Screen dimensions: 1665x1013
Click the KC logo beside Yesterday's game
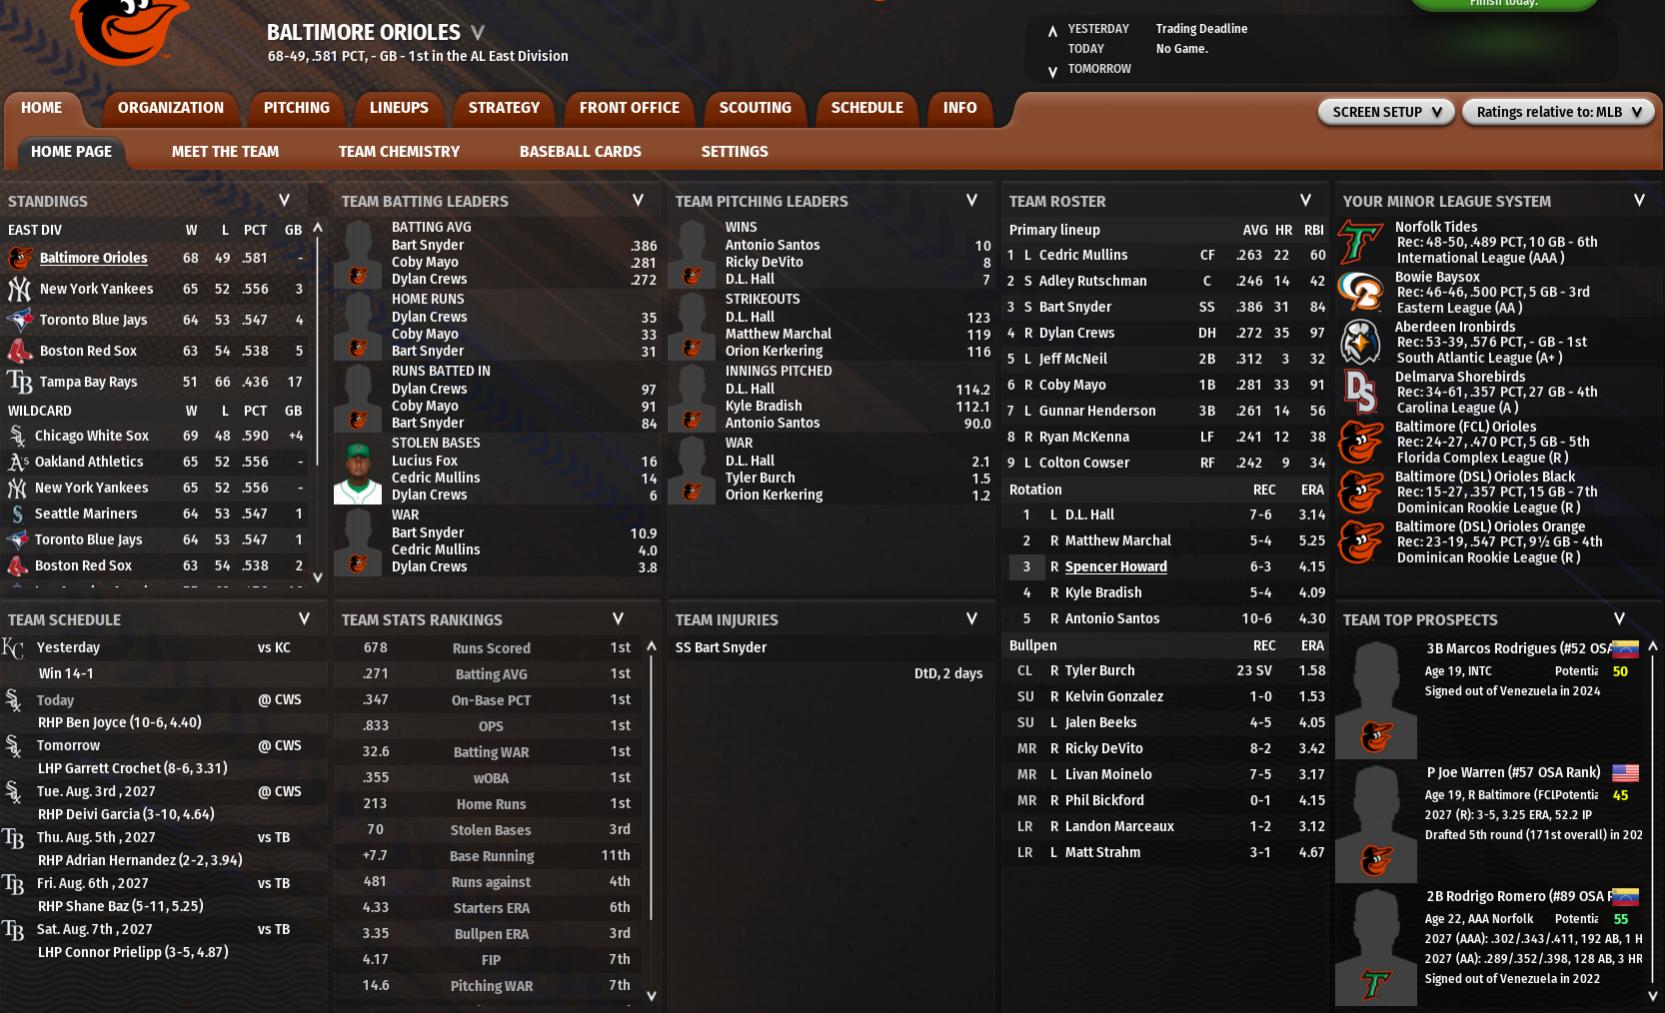click(13, 650)
